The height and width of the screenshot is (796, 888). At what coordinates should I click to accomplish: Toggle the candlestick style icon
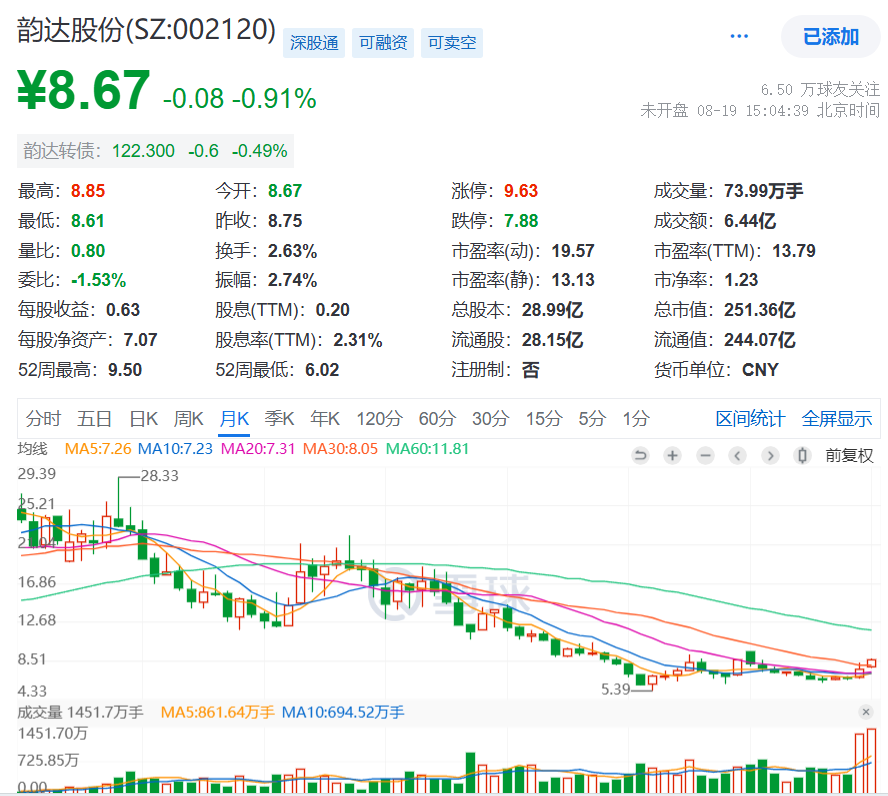click(x=802, y=455)
